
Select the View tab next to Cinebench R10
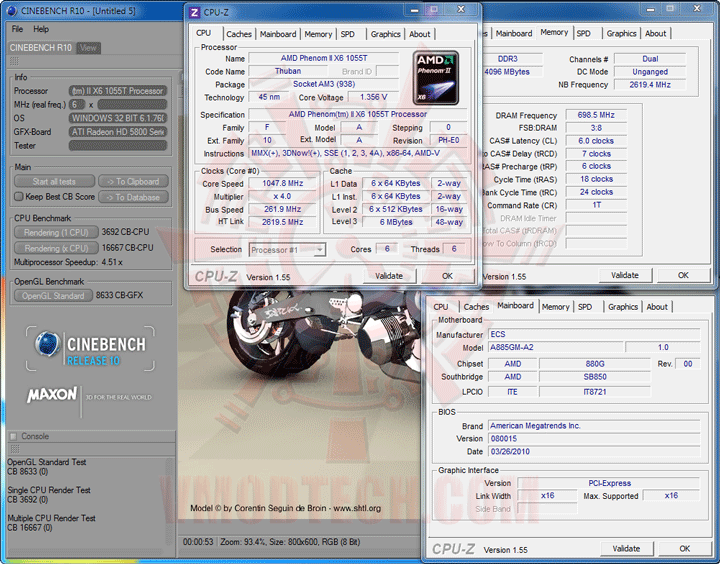(x=88, y=47)
